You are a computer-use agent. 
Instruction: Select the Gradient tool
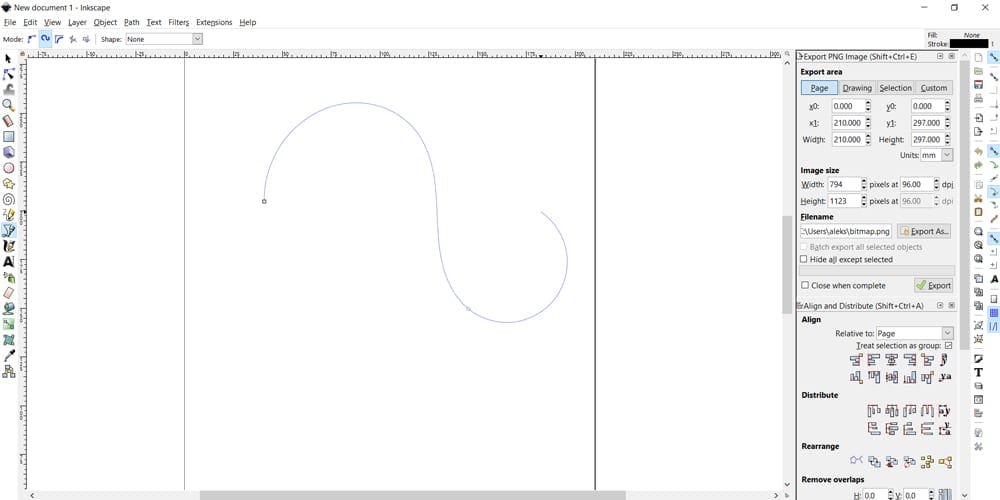click(x=8, y=324)
